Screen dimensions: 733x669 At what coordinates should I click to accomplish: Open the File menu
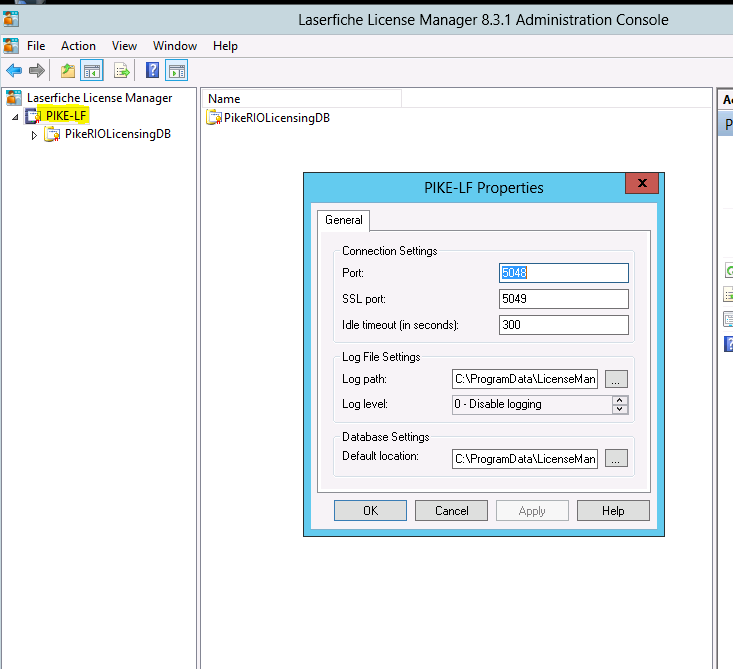(36, 46)
